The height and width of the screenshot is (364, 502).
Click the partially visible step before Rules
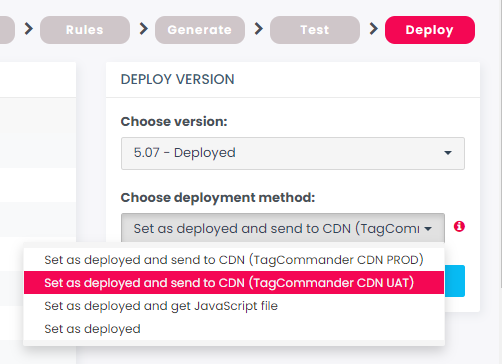(x=7, y=30)
